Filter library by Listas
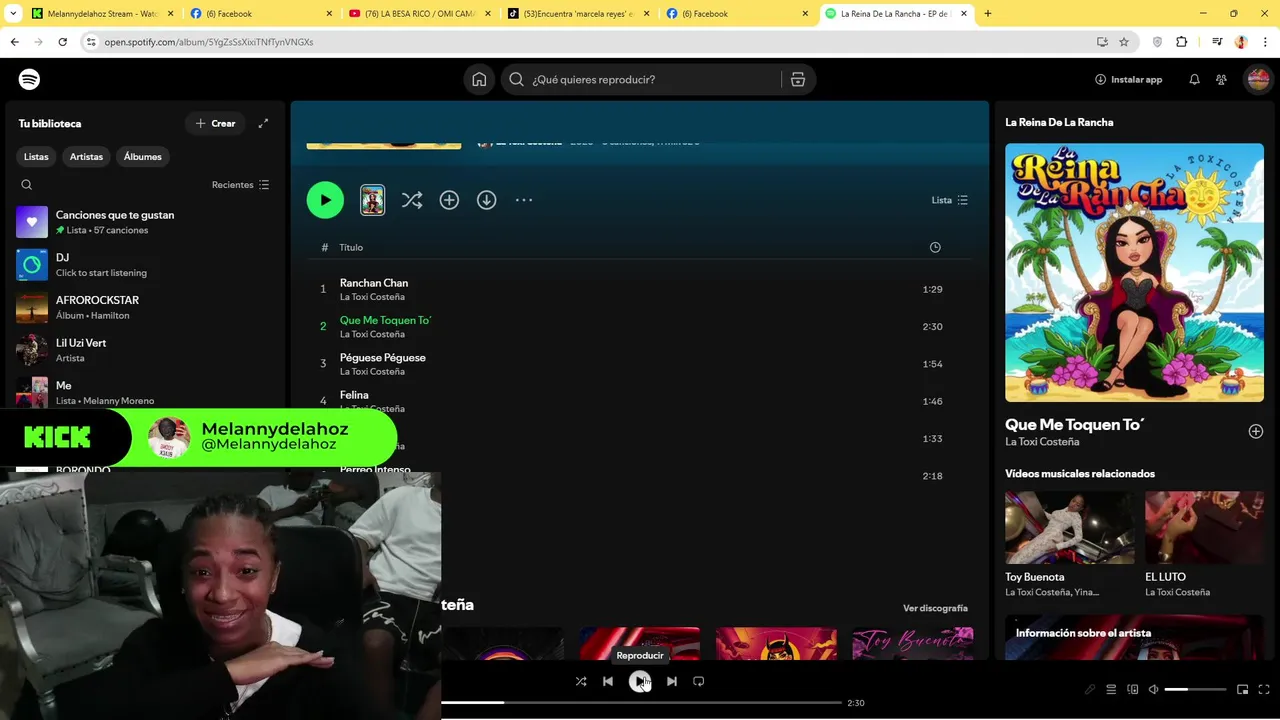Screen dimensions: 1280x720 (x=36, y=157)
